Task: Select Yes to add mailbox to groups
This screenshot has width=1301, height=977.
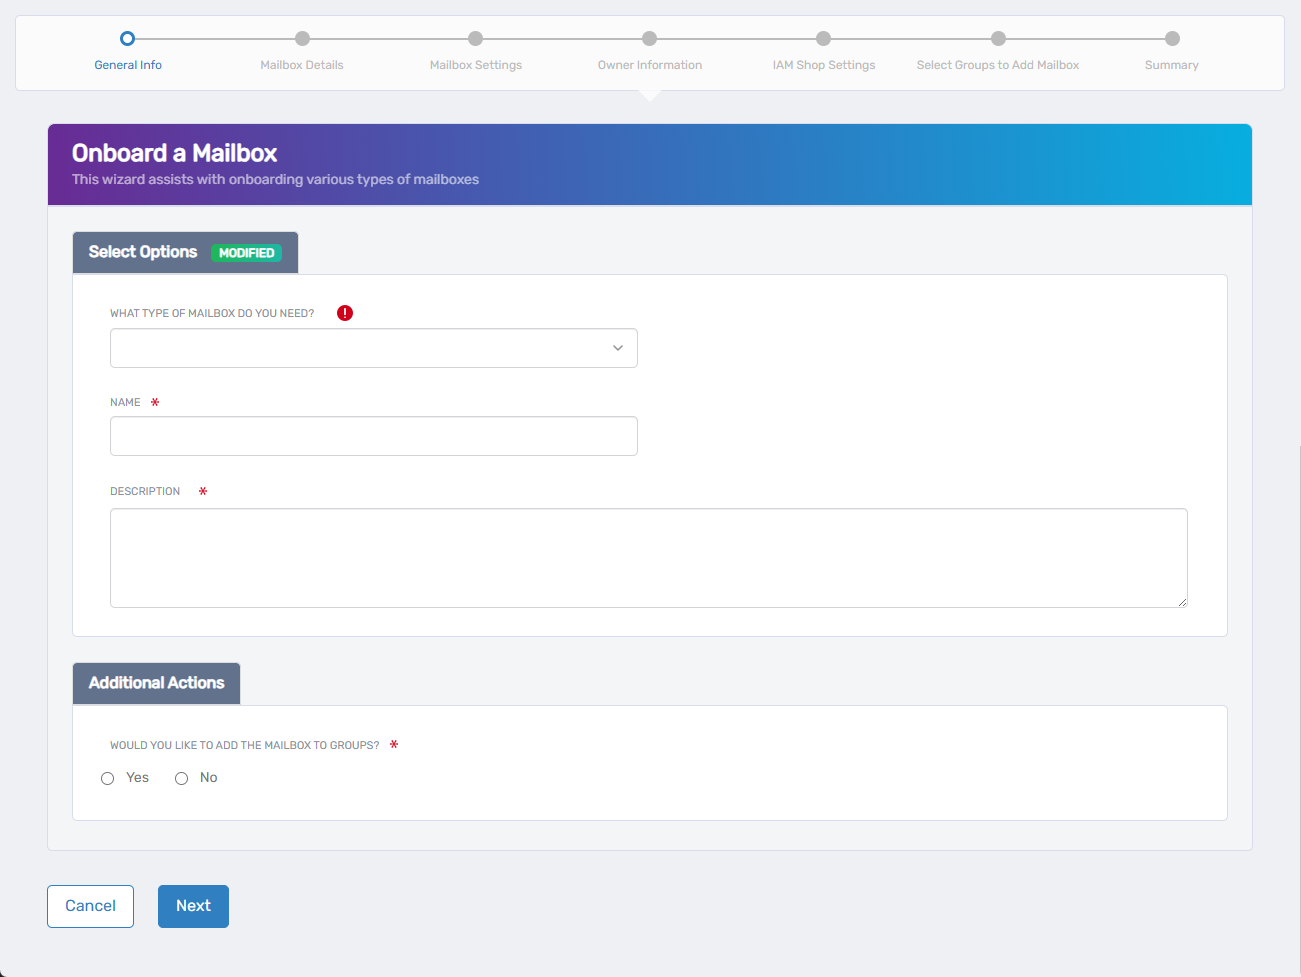Action: pos(108,778)
